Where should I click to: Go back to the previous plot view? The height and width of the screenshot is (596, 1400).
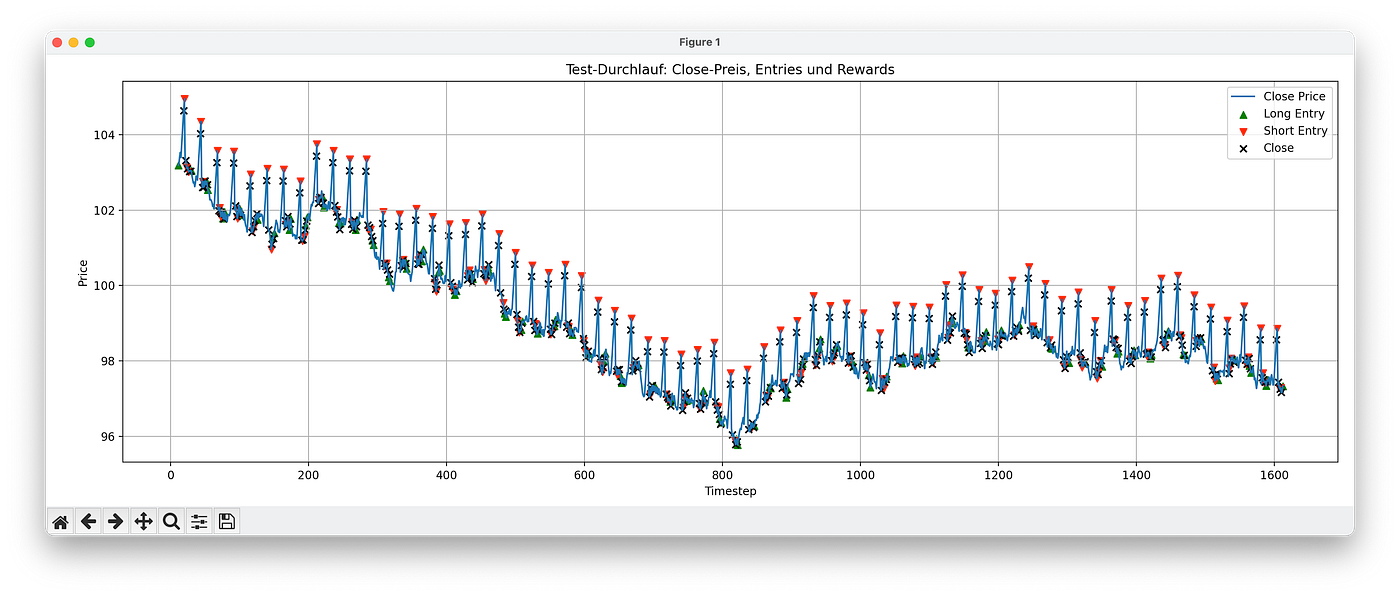tap(88, 521)
